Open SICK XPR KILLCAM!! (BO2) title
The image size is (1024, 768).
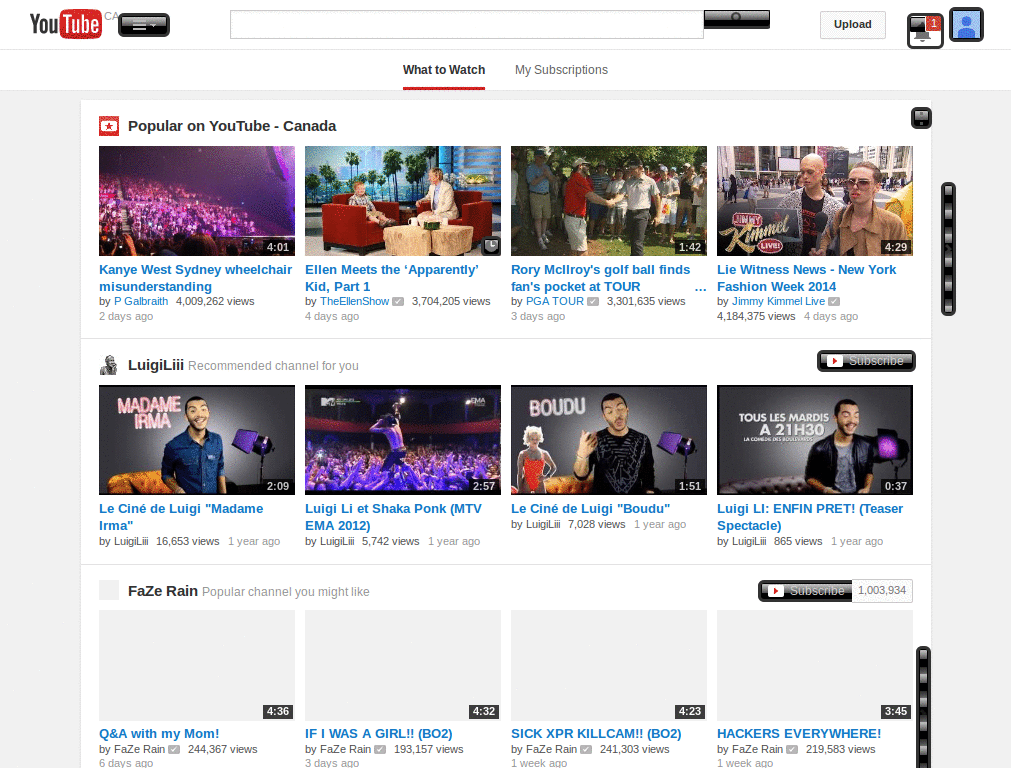pos(596,733)
